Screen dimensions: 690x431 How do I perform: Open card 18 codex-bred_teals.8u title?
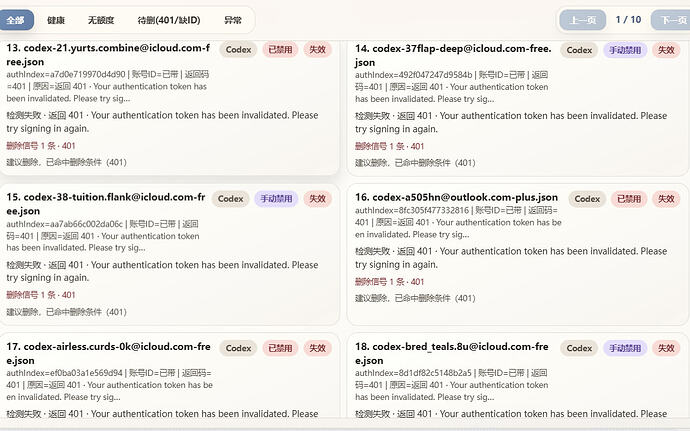tap(452, 353)
